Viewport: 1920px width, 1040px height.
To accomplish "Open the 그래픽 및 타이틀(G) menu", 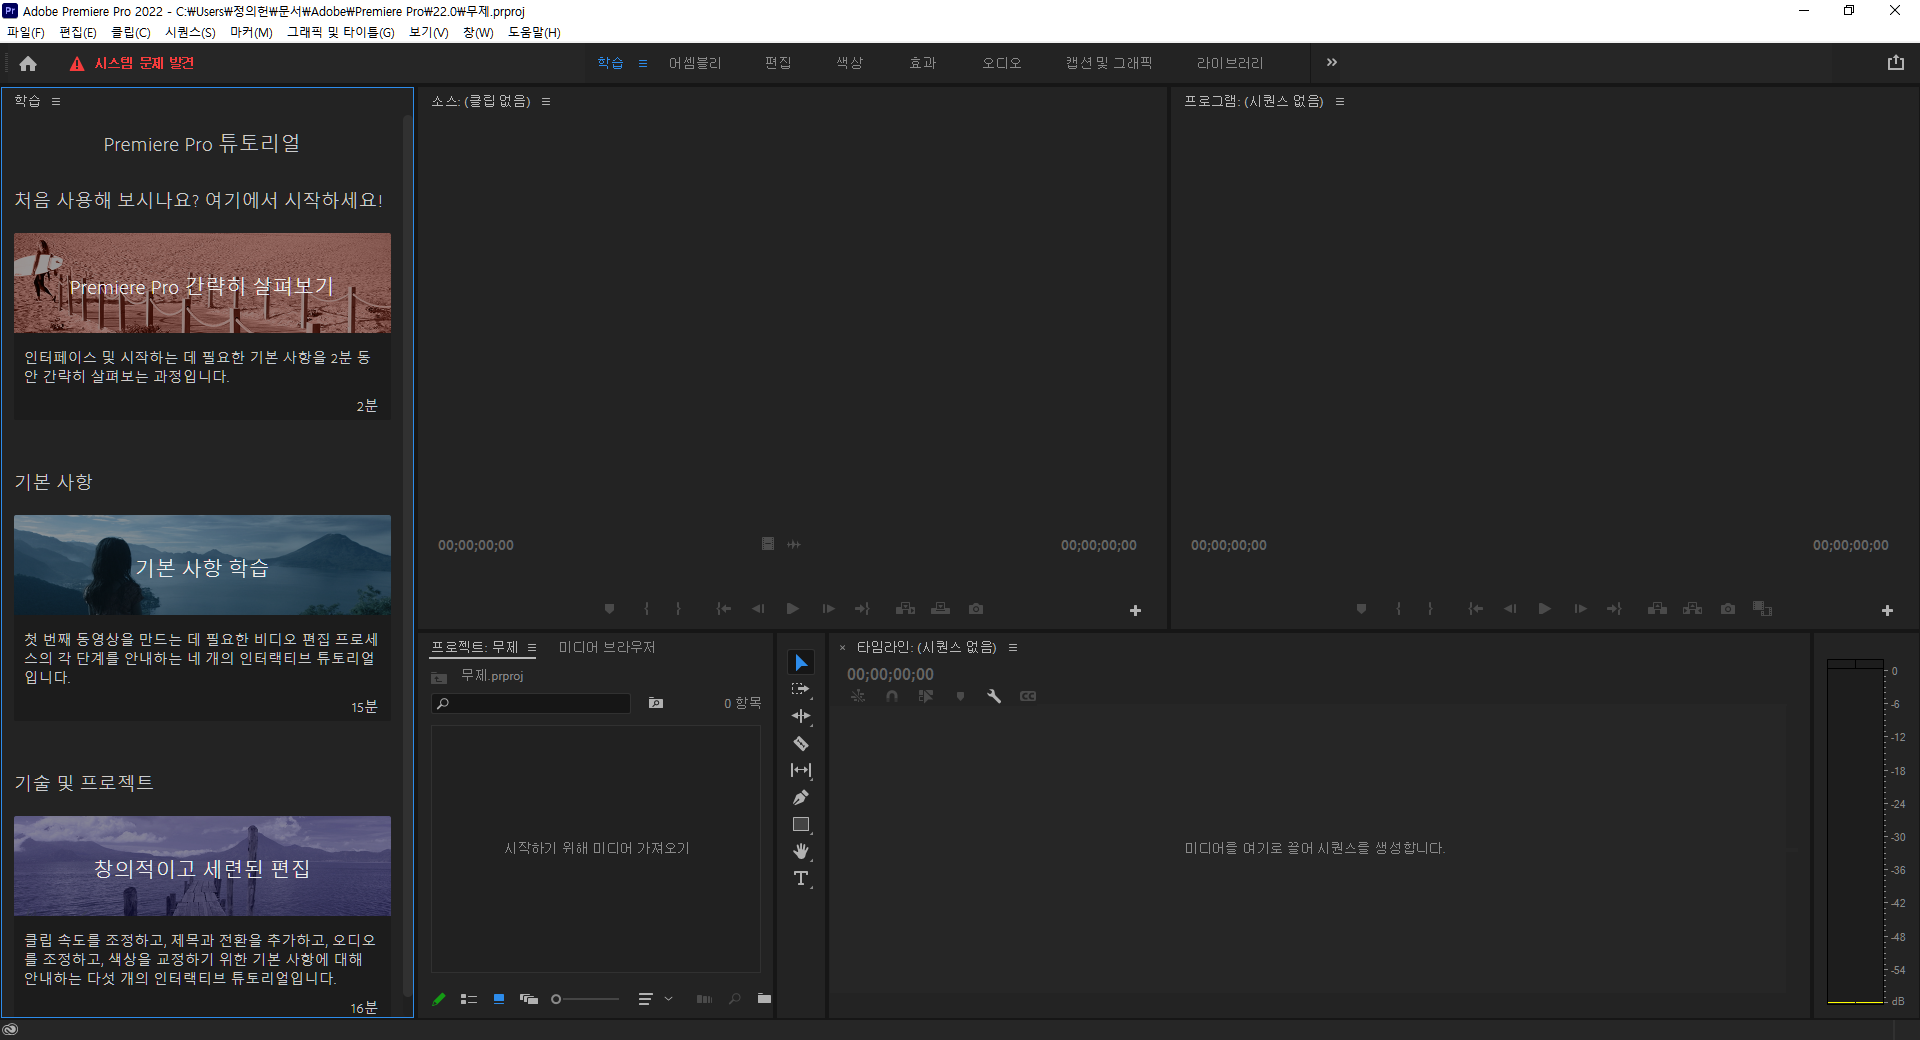I will coord(341,32).
